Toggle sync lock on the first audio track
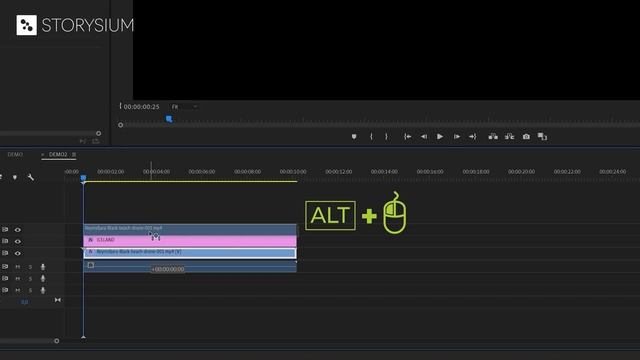The height and width of the screenshot is (360, 640). pyautogui.click(x=5, y=267)
